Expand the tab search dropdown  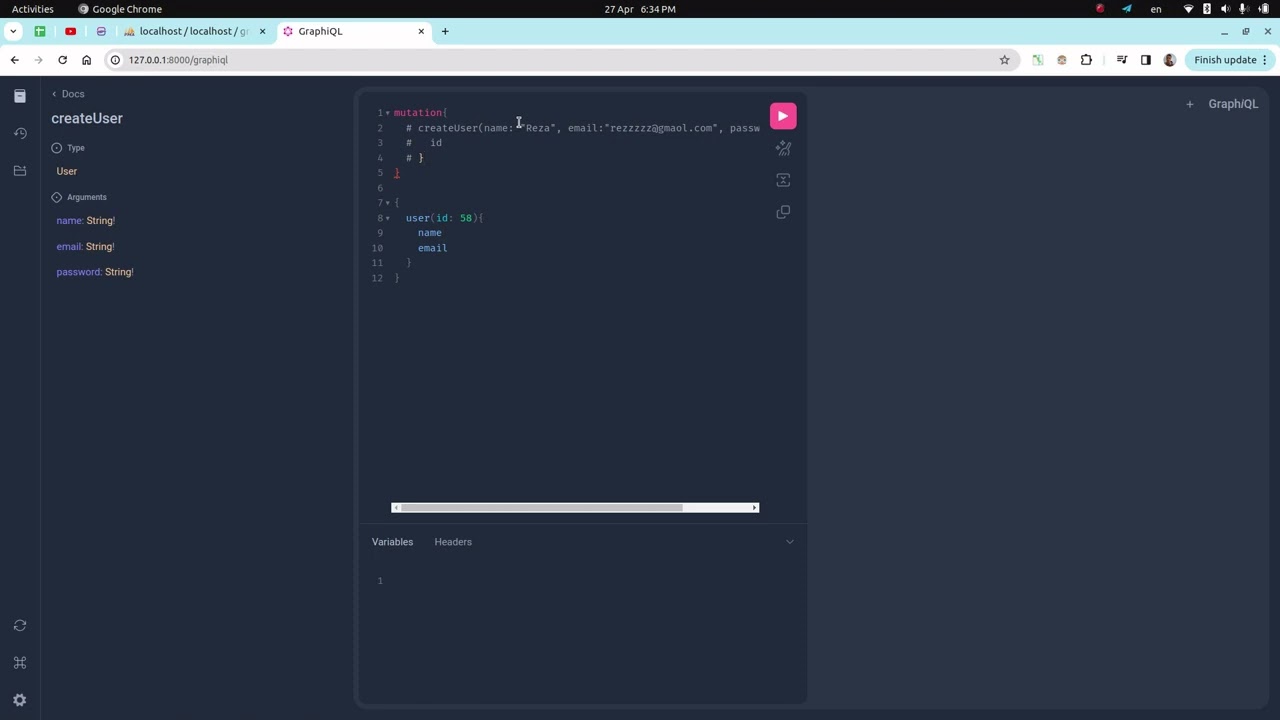[x=12, y=31]
